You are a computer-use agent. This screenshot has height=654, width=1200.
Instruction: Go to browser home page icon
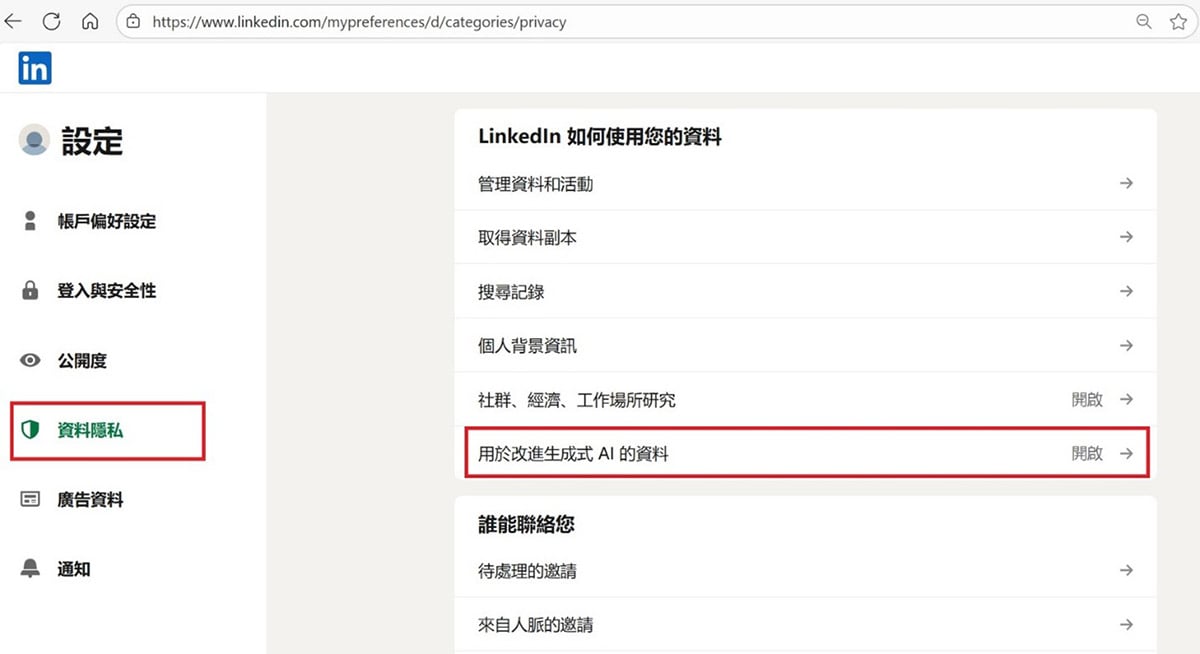90,21
